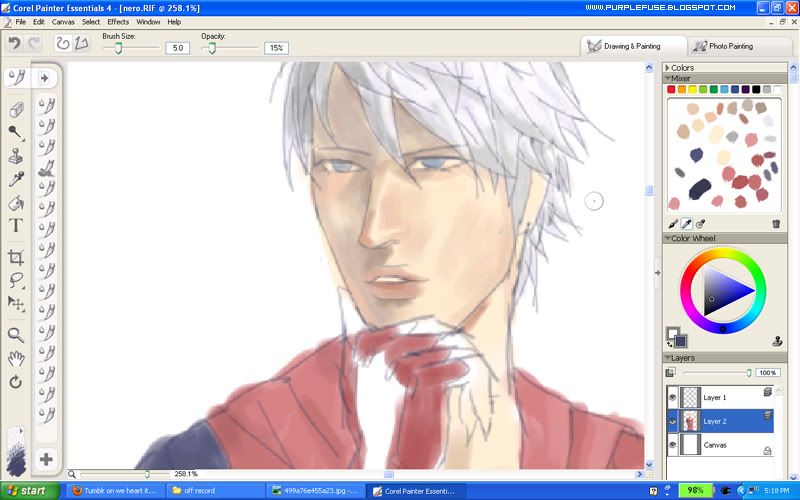Viewport: 800px width, 500px height.
Task: Click the Brush Size value field
Action: pyautogui.click(x=178, y=48)
